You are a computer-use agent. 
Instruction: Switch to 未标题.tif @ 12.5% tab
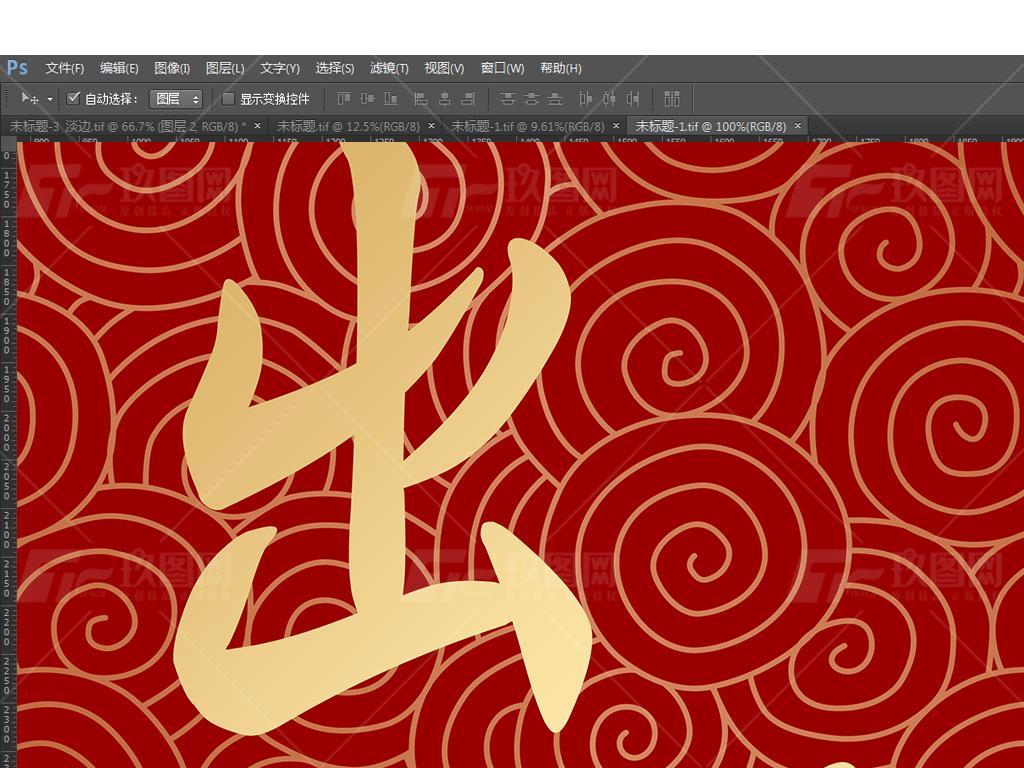tap(348, 126)
